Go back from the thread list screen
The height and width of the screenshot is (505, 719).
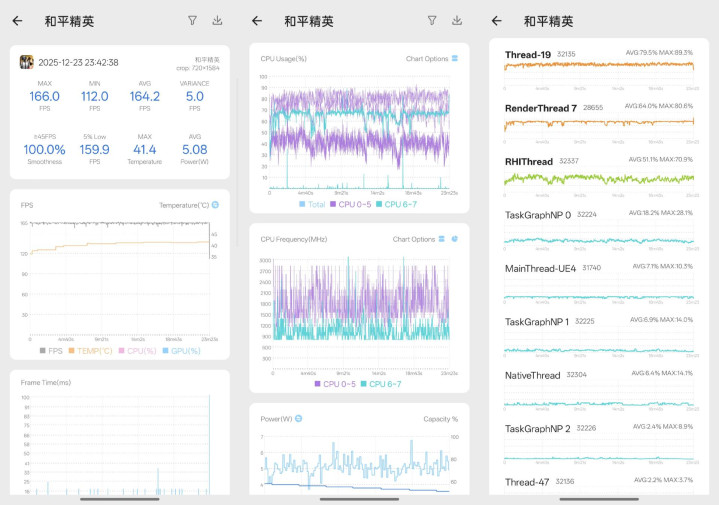point(496,20)
